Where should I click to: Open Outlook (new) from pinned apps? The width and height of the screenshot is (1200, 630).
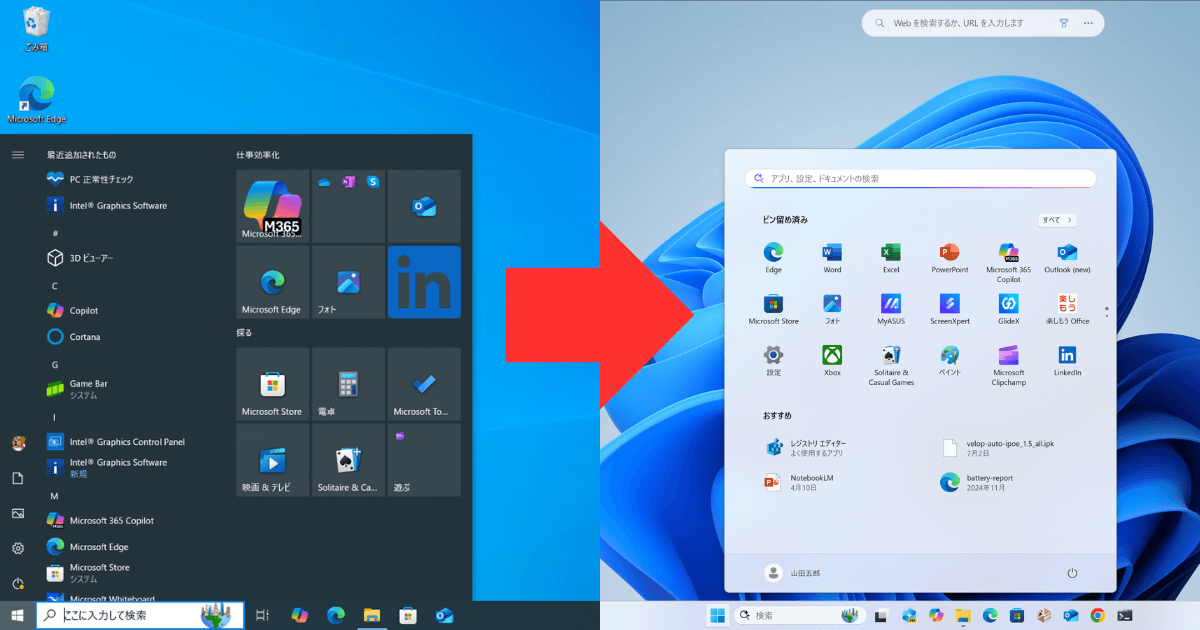1067,258
